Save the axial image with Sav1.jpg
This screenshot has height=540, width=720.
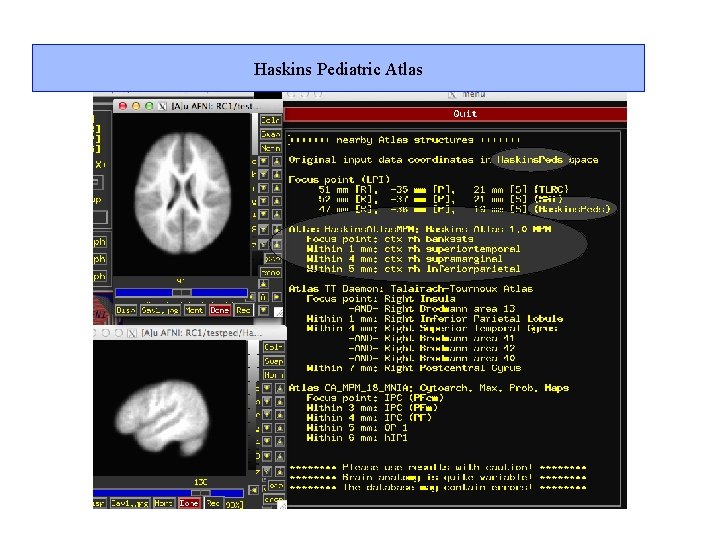[160, 310]
